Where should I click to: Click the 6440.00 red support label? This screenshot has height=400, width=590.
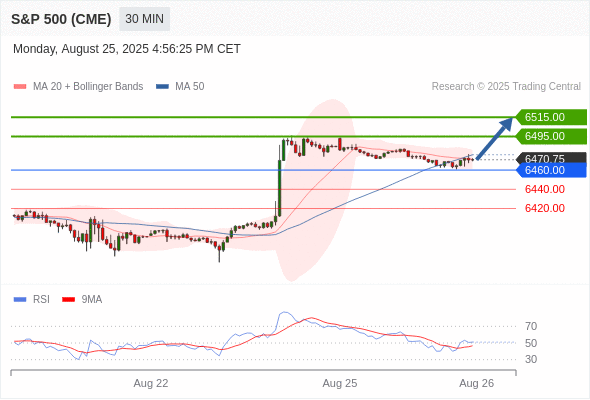click(545, 189)
